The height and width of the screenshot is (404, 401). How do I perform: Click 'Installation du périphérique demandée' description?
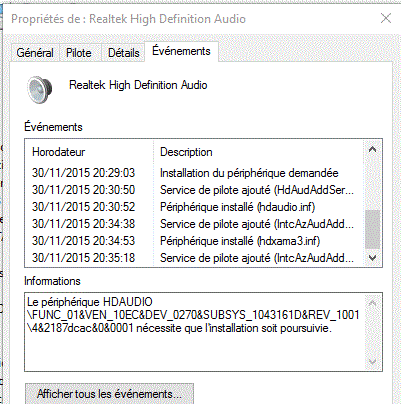tap(249, 173)
